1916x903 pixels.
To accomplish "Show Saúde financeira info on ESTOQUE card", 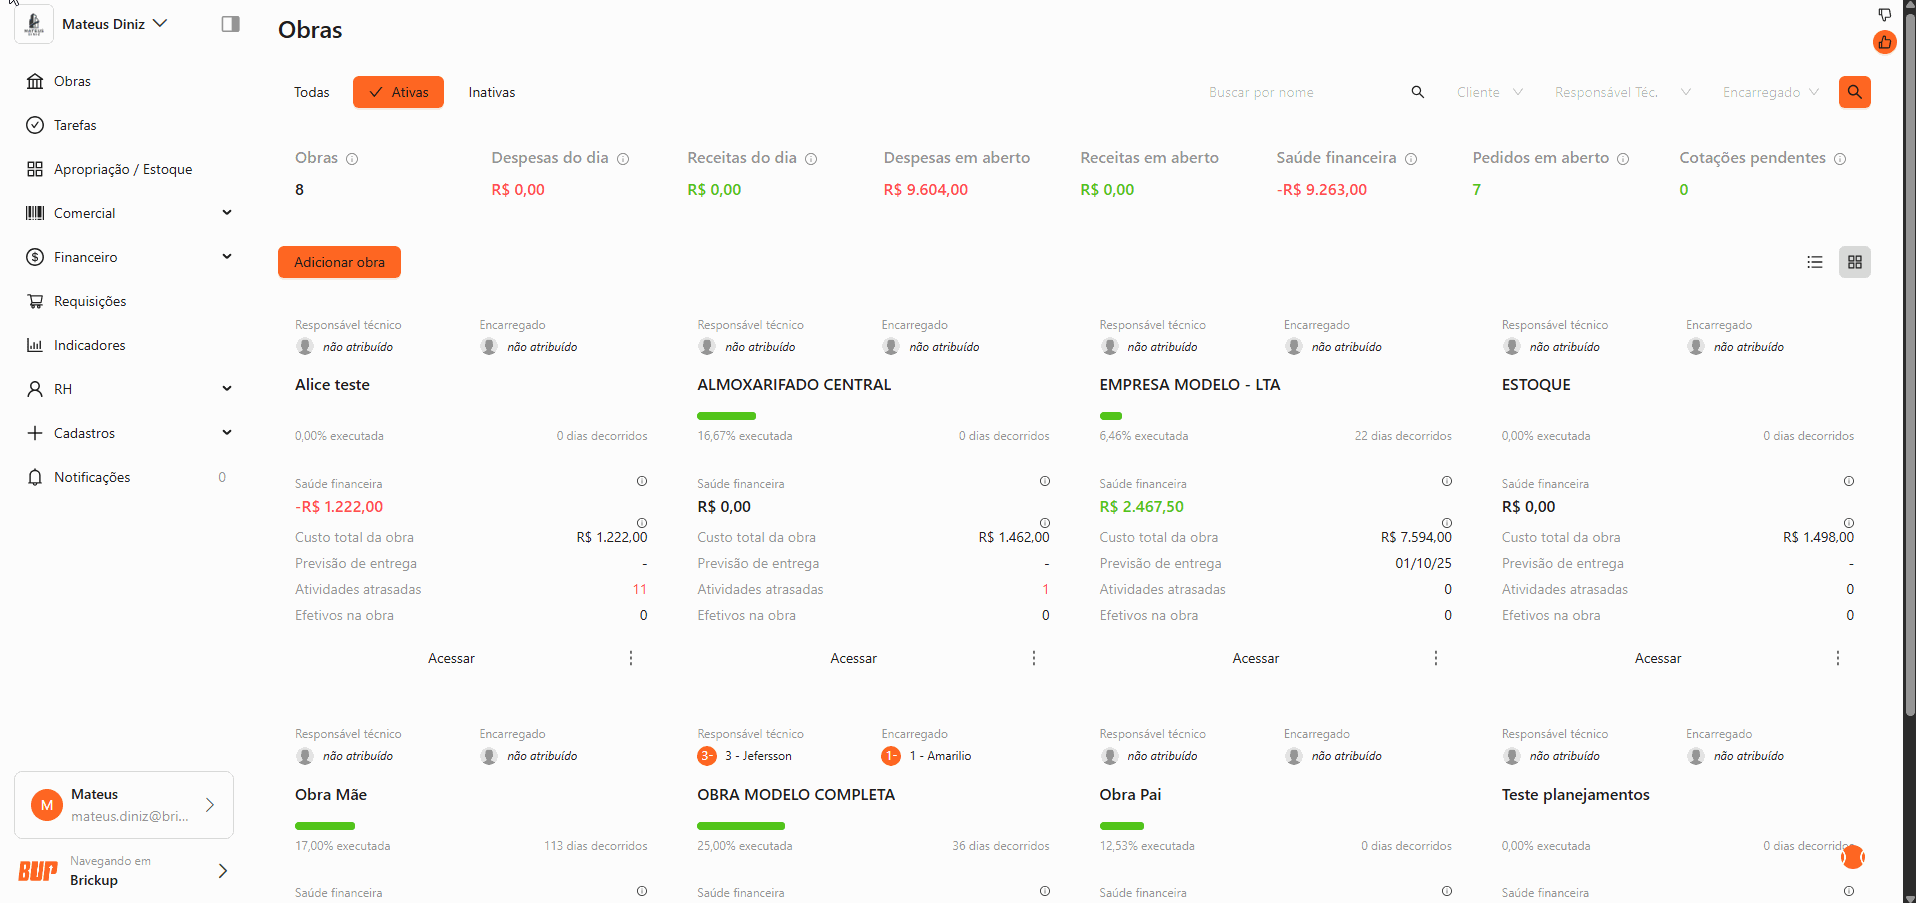I will coord(1849,481).
